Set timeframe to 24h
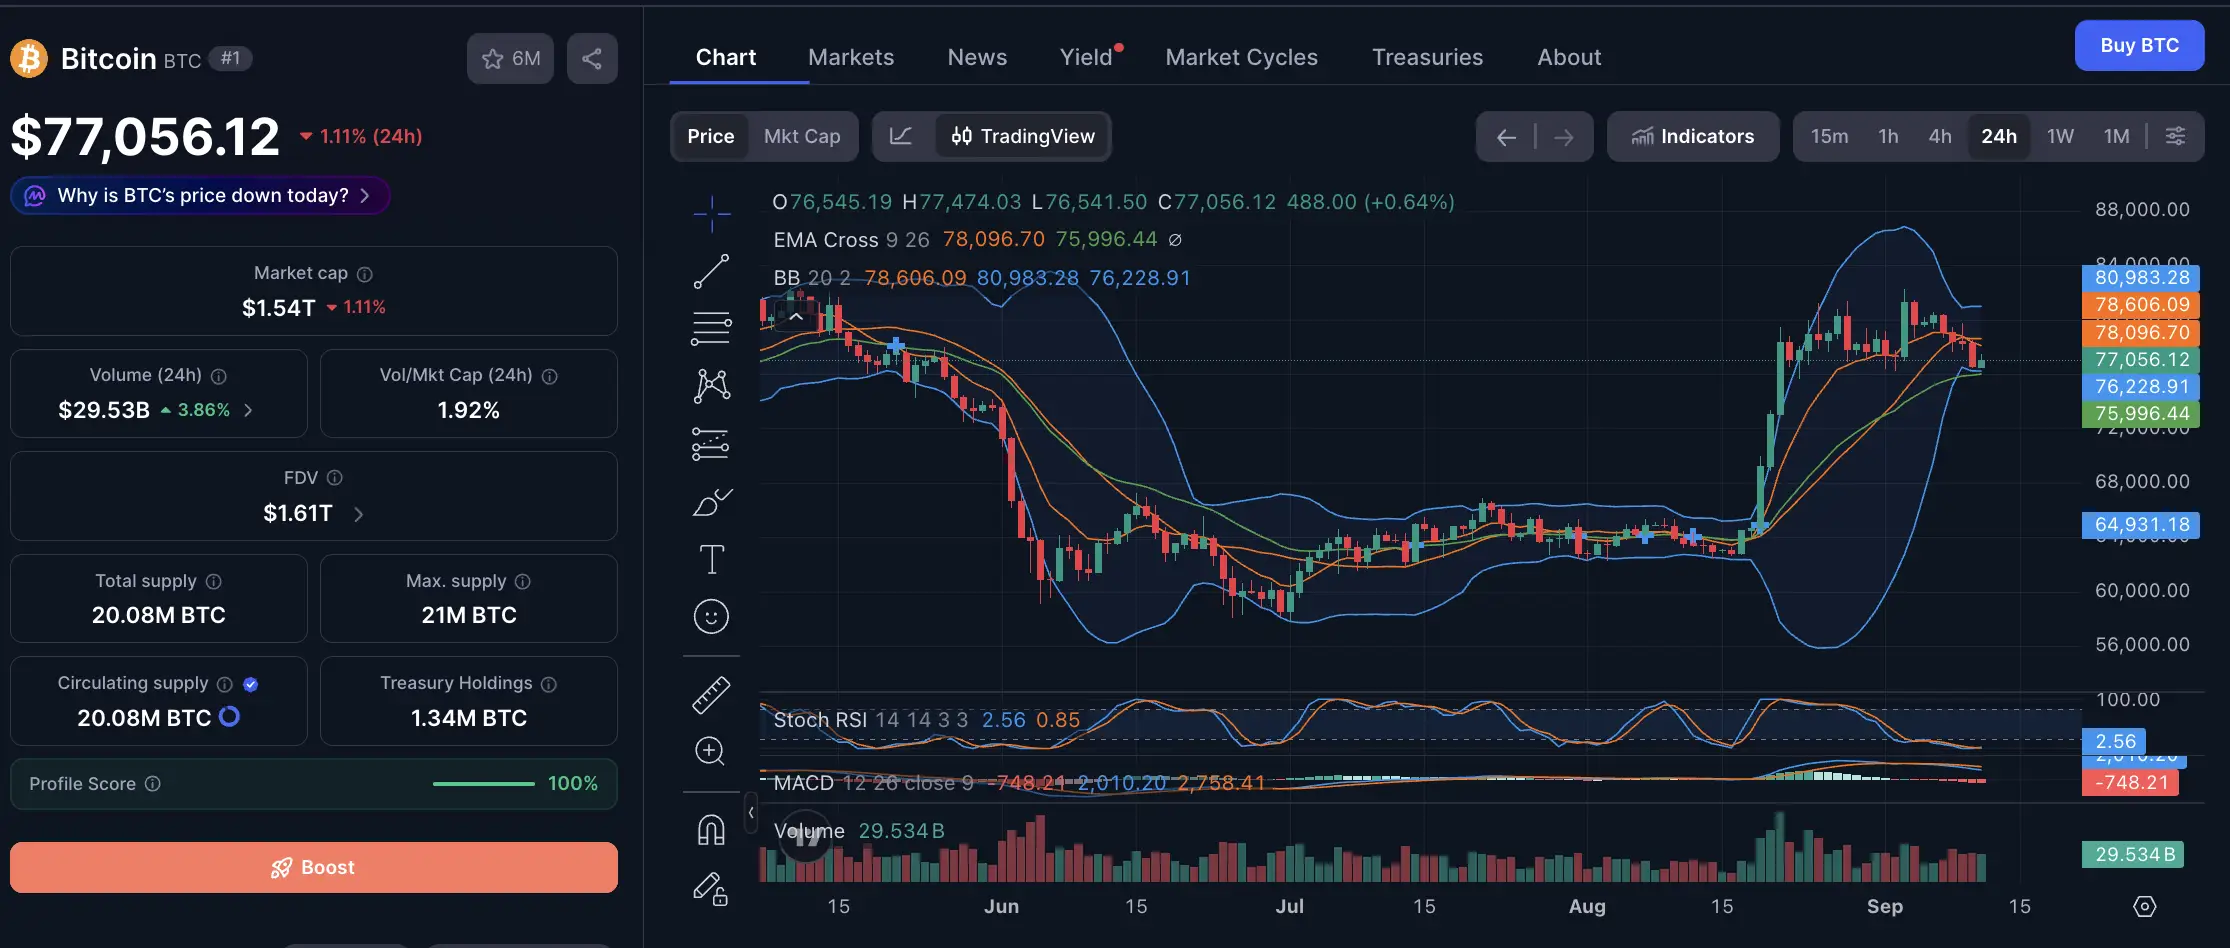This screenshot has width=2230, height=948. [1999, 136]
